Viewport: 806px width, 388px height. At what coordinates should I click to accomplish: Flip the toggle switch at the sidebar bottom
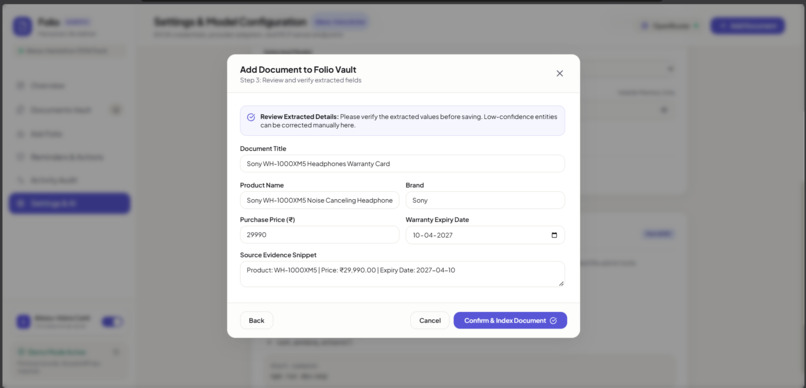[112, 322]
